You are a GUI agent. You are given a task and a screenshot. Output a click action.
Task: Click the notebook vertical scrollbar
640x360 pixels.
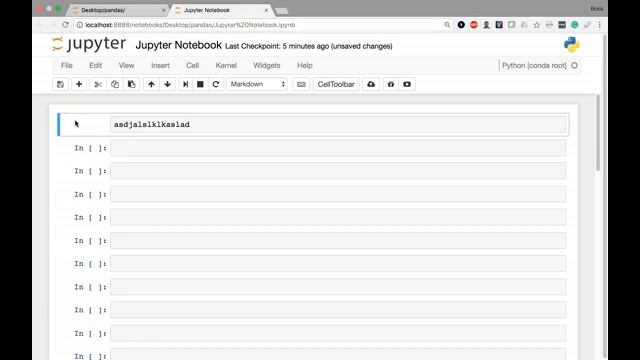coord(598,133)
